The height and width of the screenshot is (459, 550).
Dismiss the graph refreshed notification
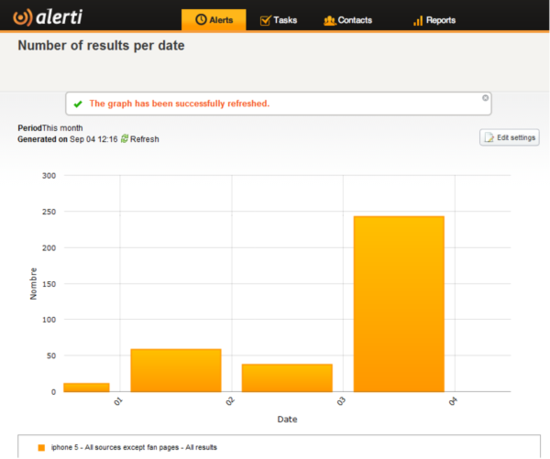[485, 98]
